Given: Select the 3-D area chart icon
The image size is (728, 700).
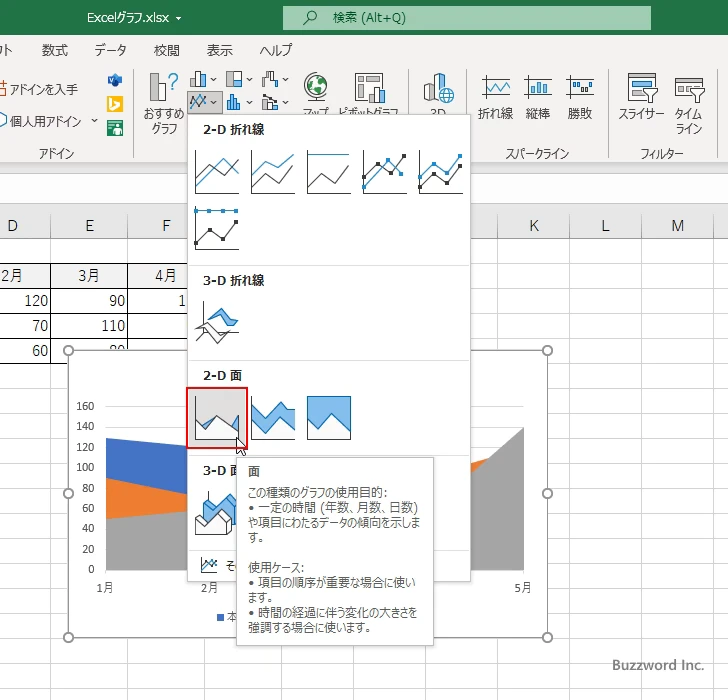Looking at the screenshot, I should tap(214, 513).
